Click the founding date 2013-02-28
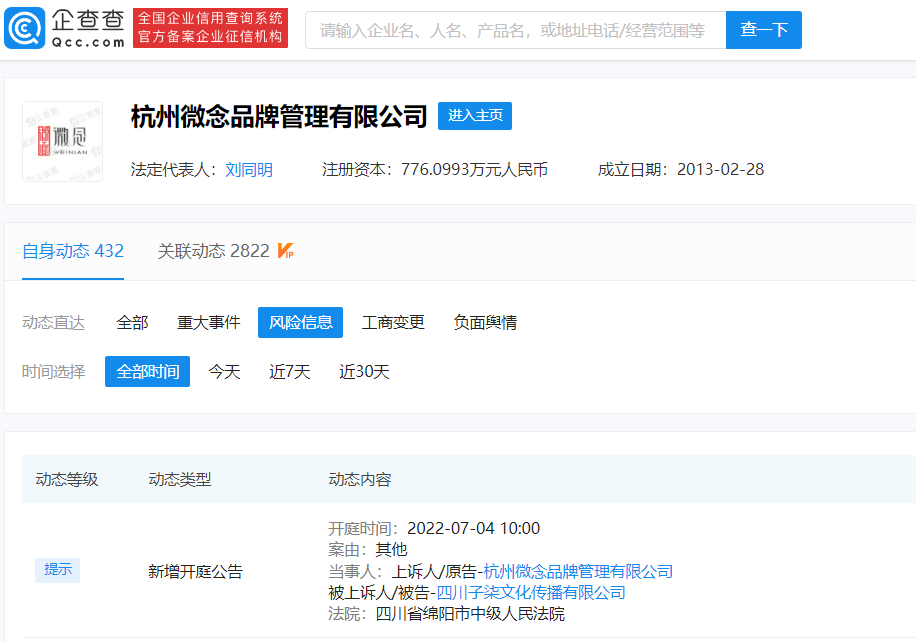The image size is (916, 642). [720, 169]
